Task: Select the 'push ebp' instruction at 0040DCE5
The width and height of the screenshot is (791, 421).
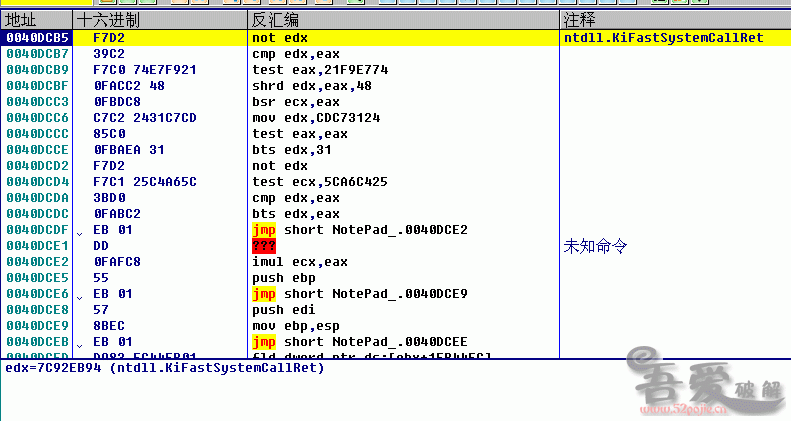Action: tap(278, 277)
